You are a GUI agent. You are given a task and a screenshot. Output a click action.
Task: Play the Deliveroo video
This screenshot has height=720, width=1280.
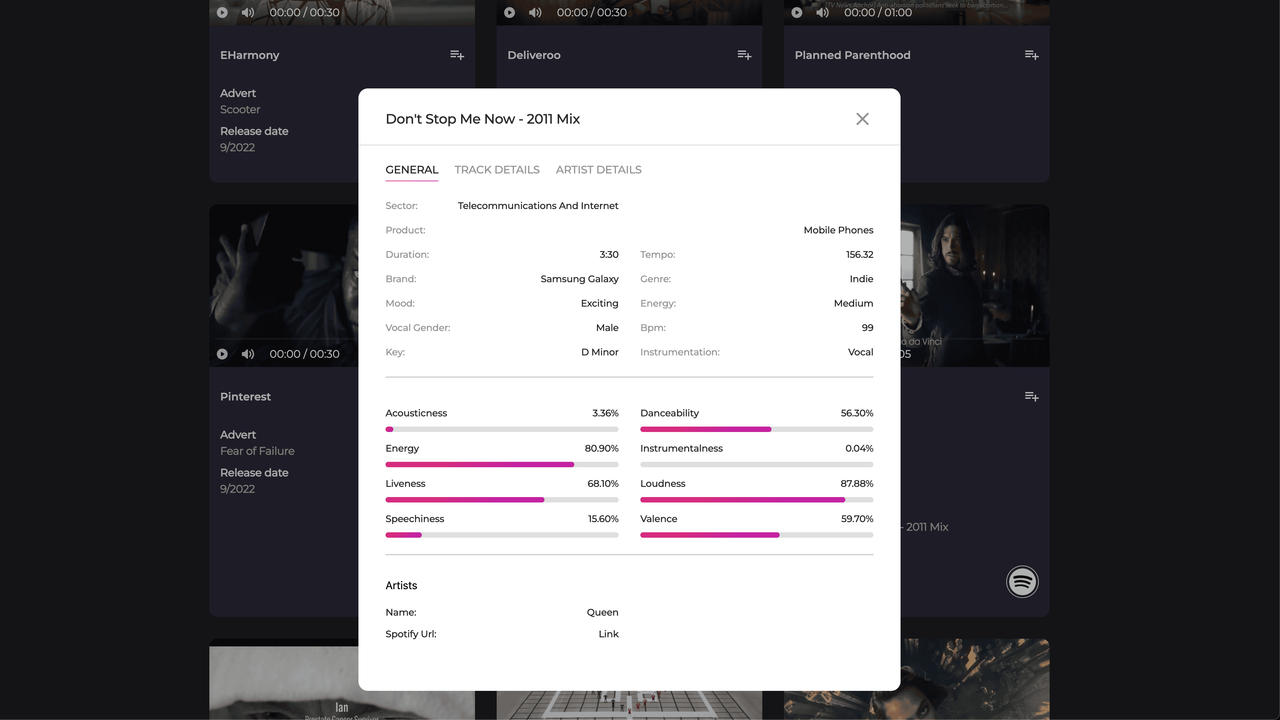pyautogui.click(x=509, y=13)
